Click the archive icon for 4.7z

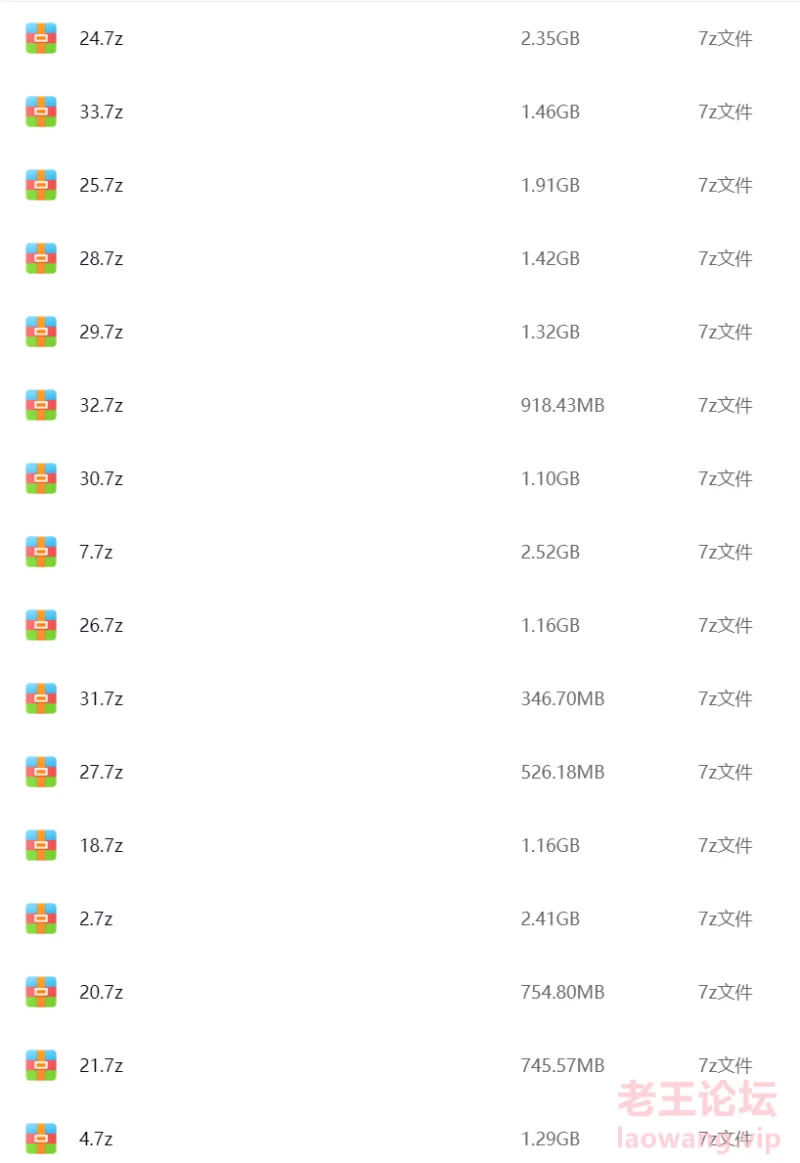41,1139
